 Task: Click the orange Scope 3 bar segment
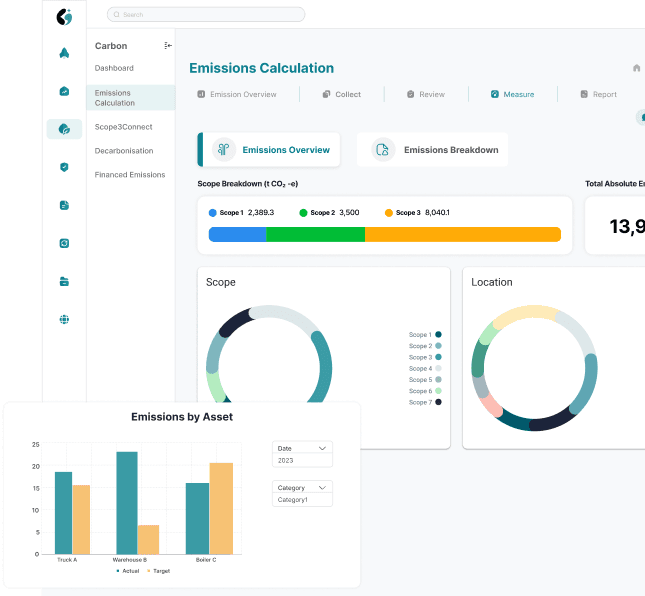(x=462, y=234)
